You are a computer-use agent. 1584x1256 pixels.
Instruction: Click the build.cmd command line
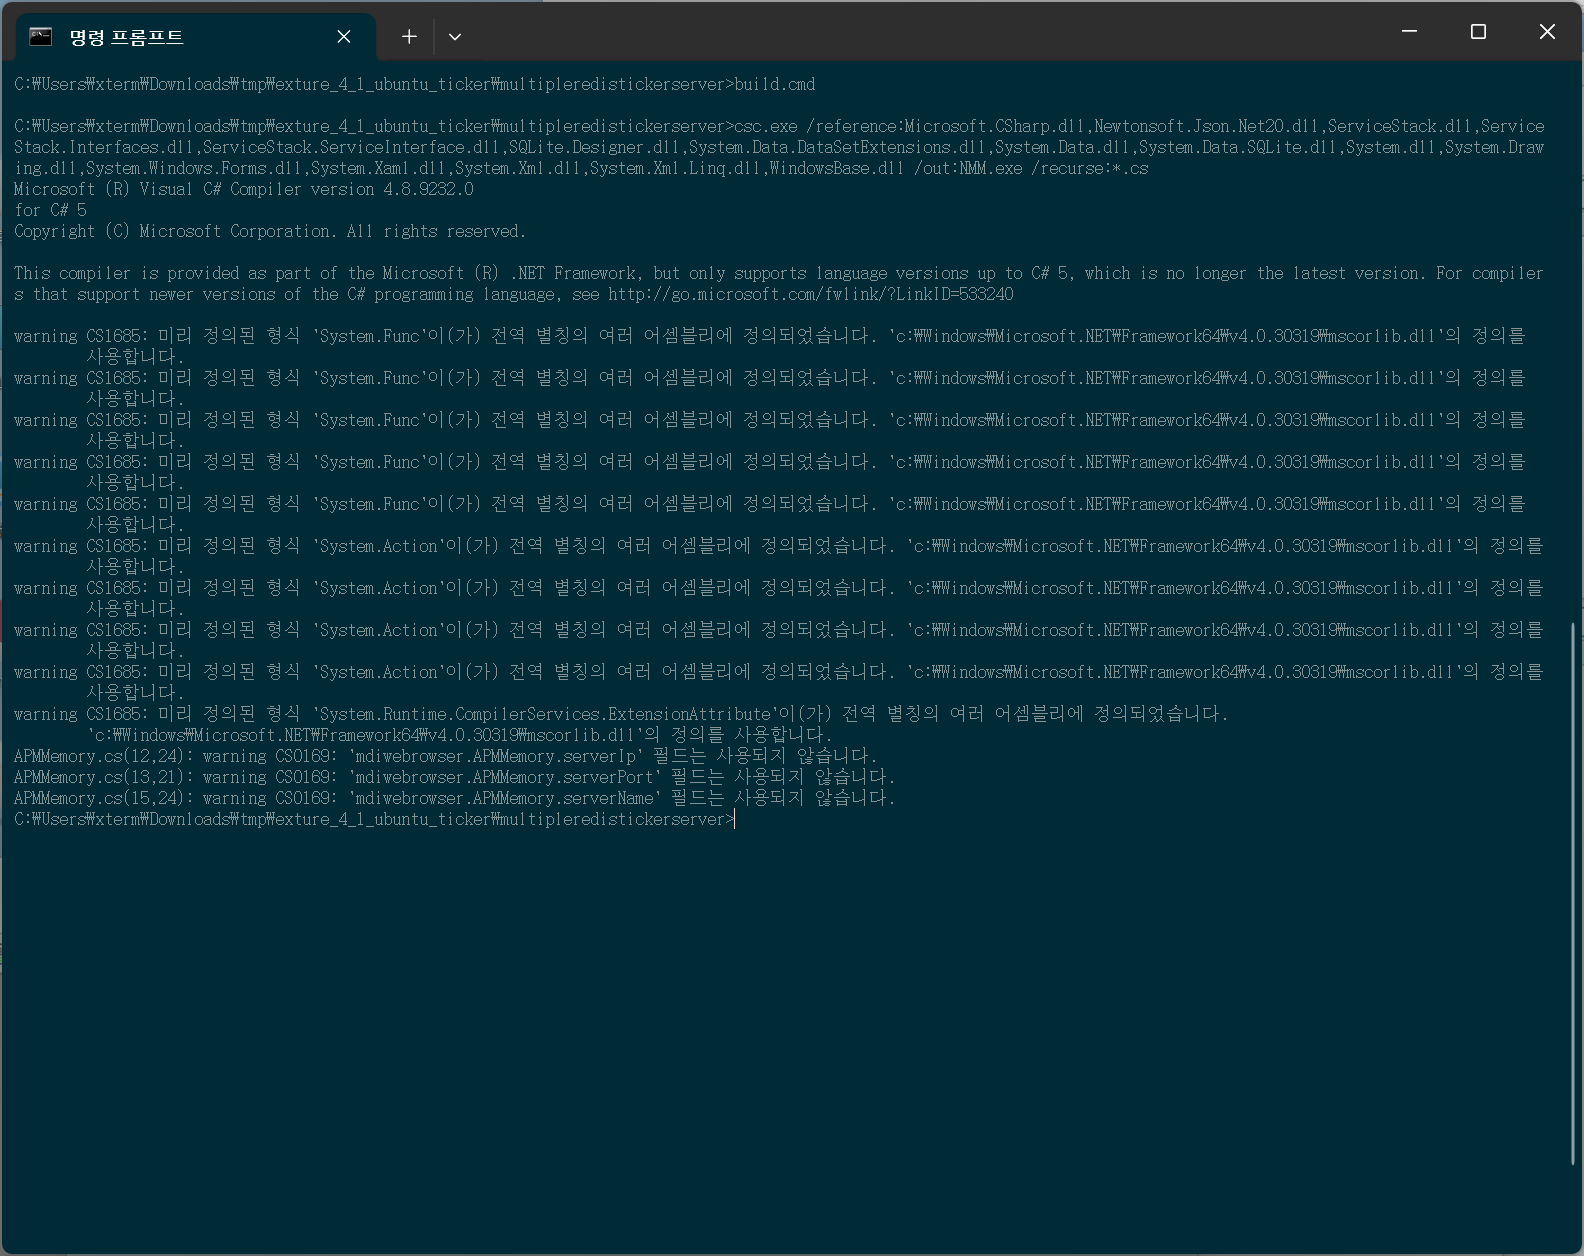click(415, 84)
